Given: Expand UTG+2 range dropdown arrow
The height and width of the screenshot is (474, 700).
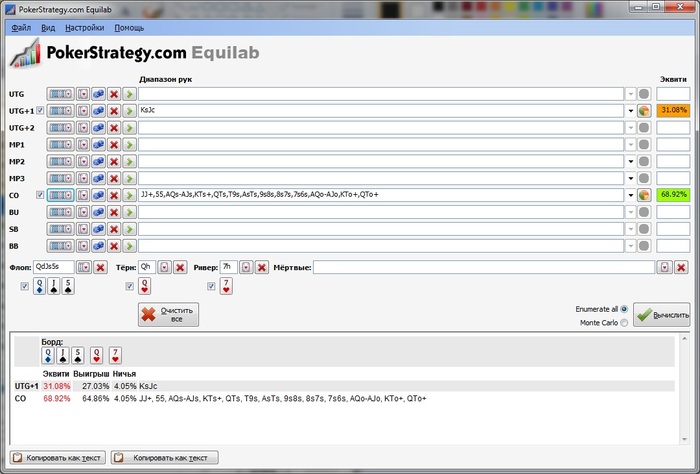Looking at the screenshot, I should tap(630, 128).
